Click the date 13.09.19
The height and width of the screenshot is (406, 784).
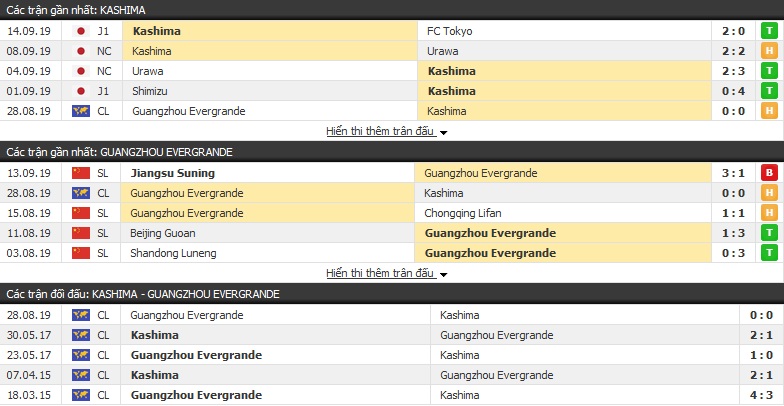click(x=29, y=173)
